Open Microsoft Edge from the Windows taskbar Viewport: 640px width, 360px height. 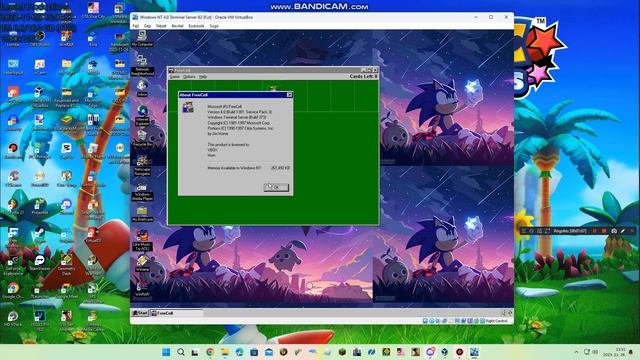click(240, 352)
